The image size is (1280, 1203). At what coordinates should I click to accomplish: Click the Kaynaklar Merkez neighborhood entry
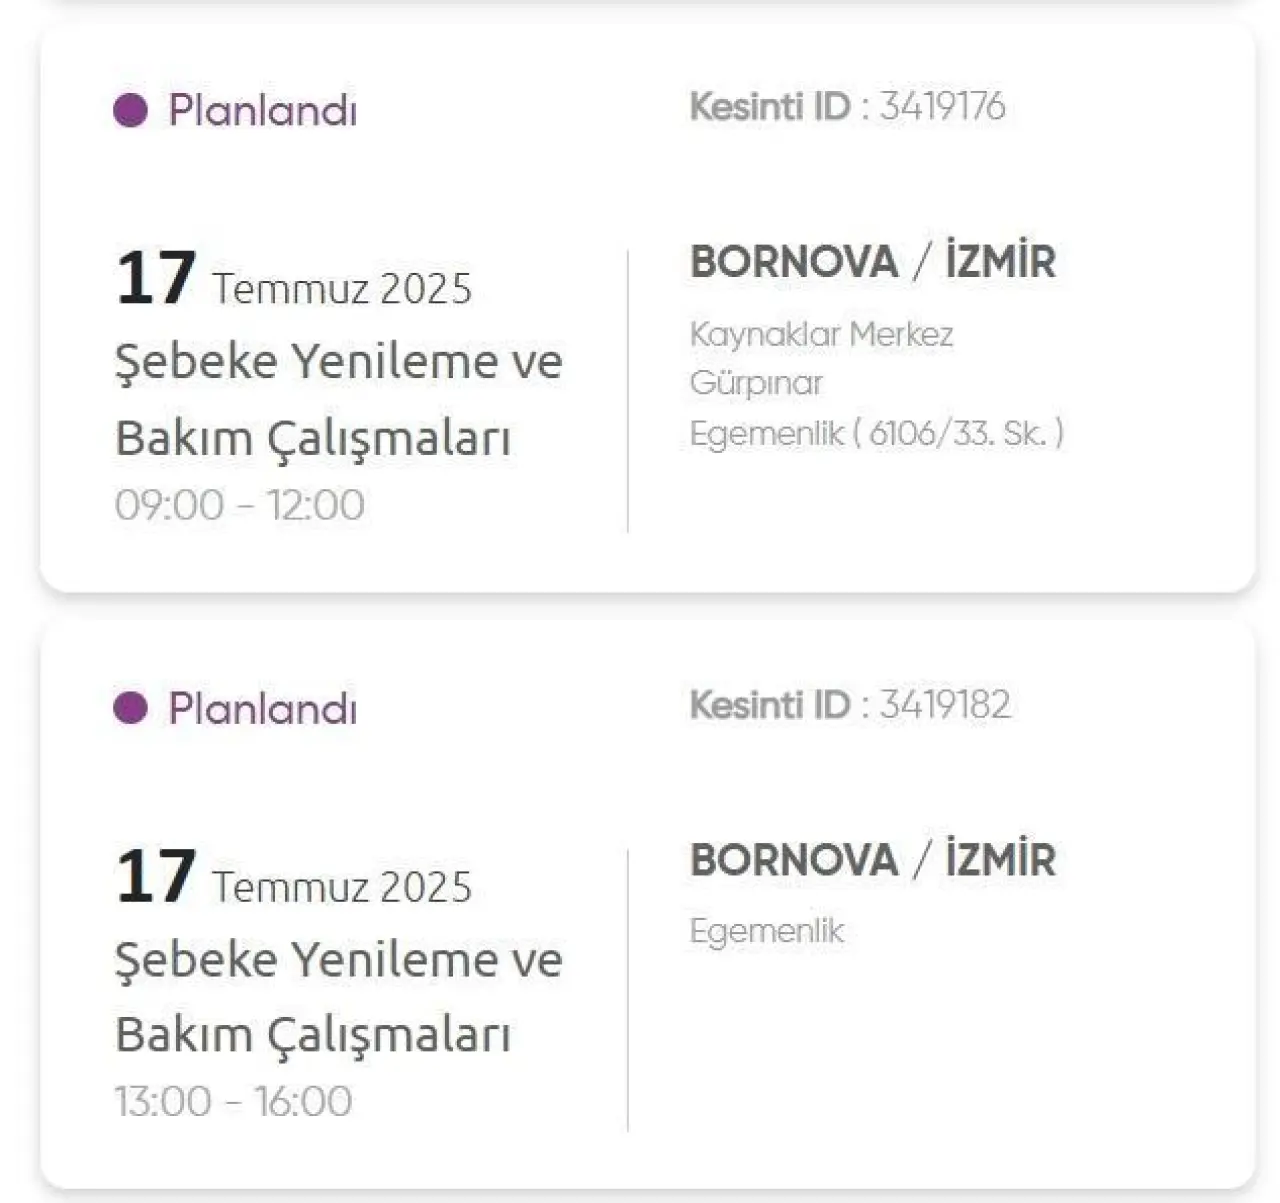coord(822,335)
